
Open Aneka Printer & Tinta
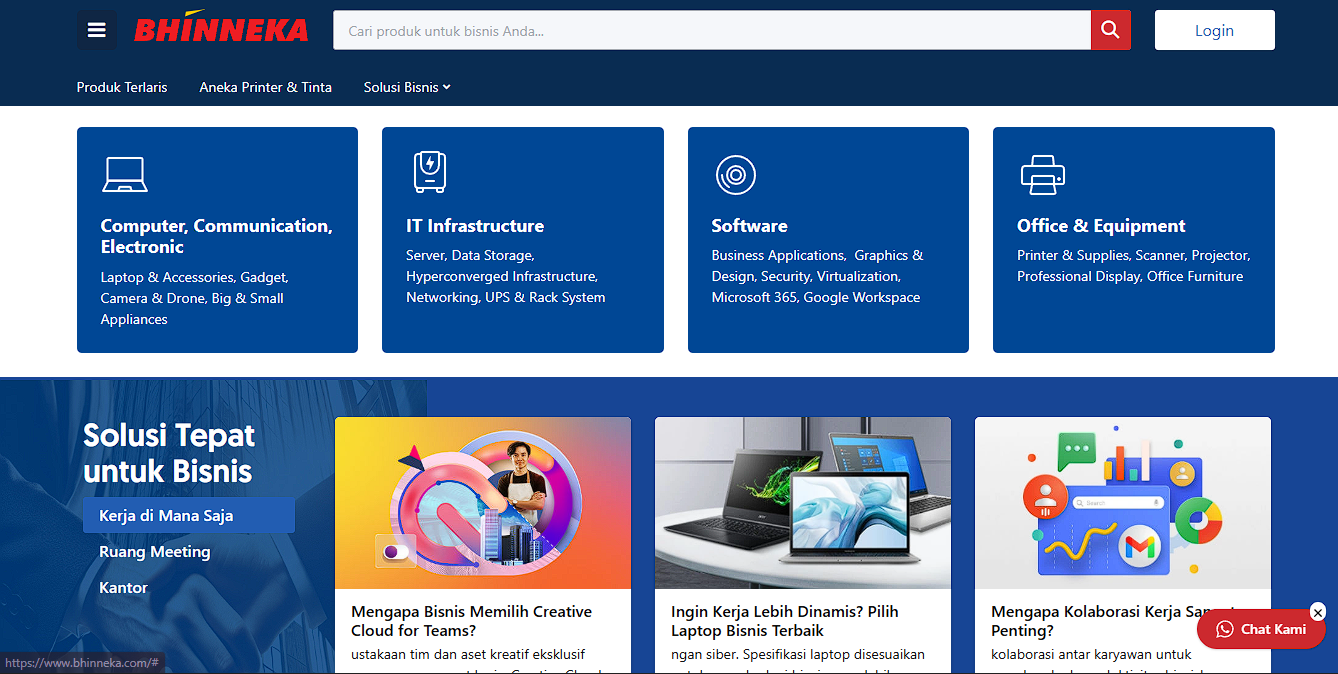(265, 87)
